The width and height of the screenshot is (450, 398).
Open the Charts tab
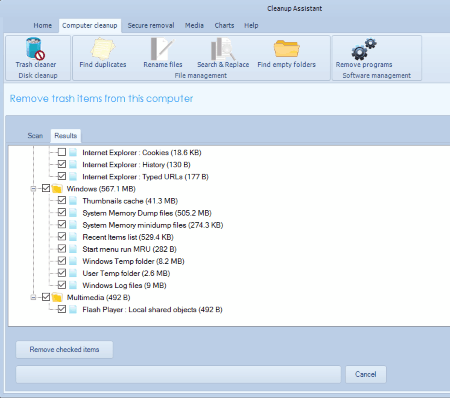(224, 25)
